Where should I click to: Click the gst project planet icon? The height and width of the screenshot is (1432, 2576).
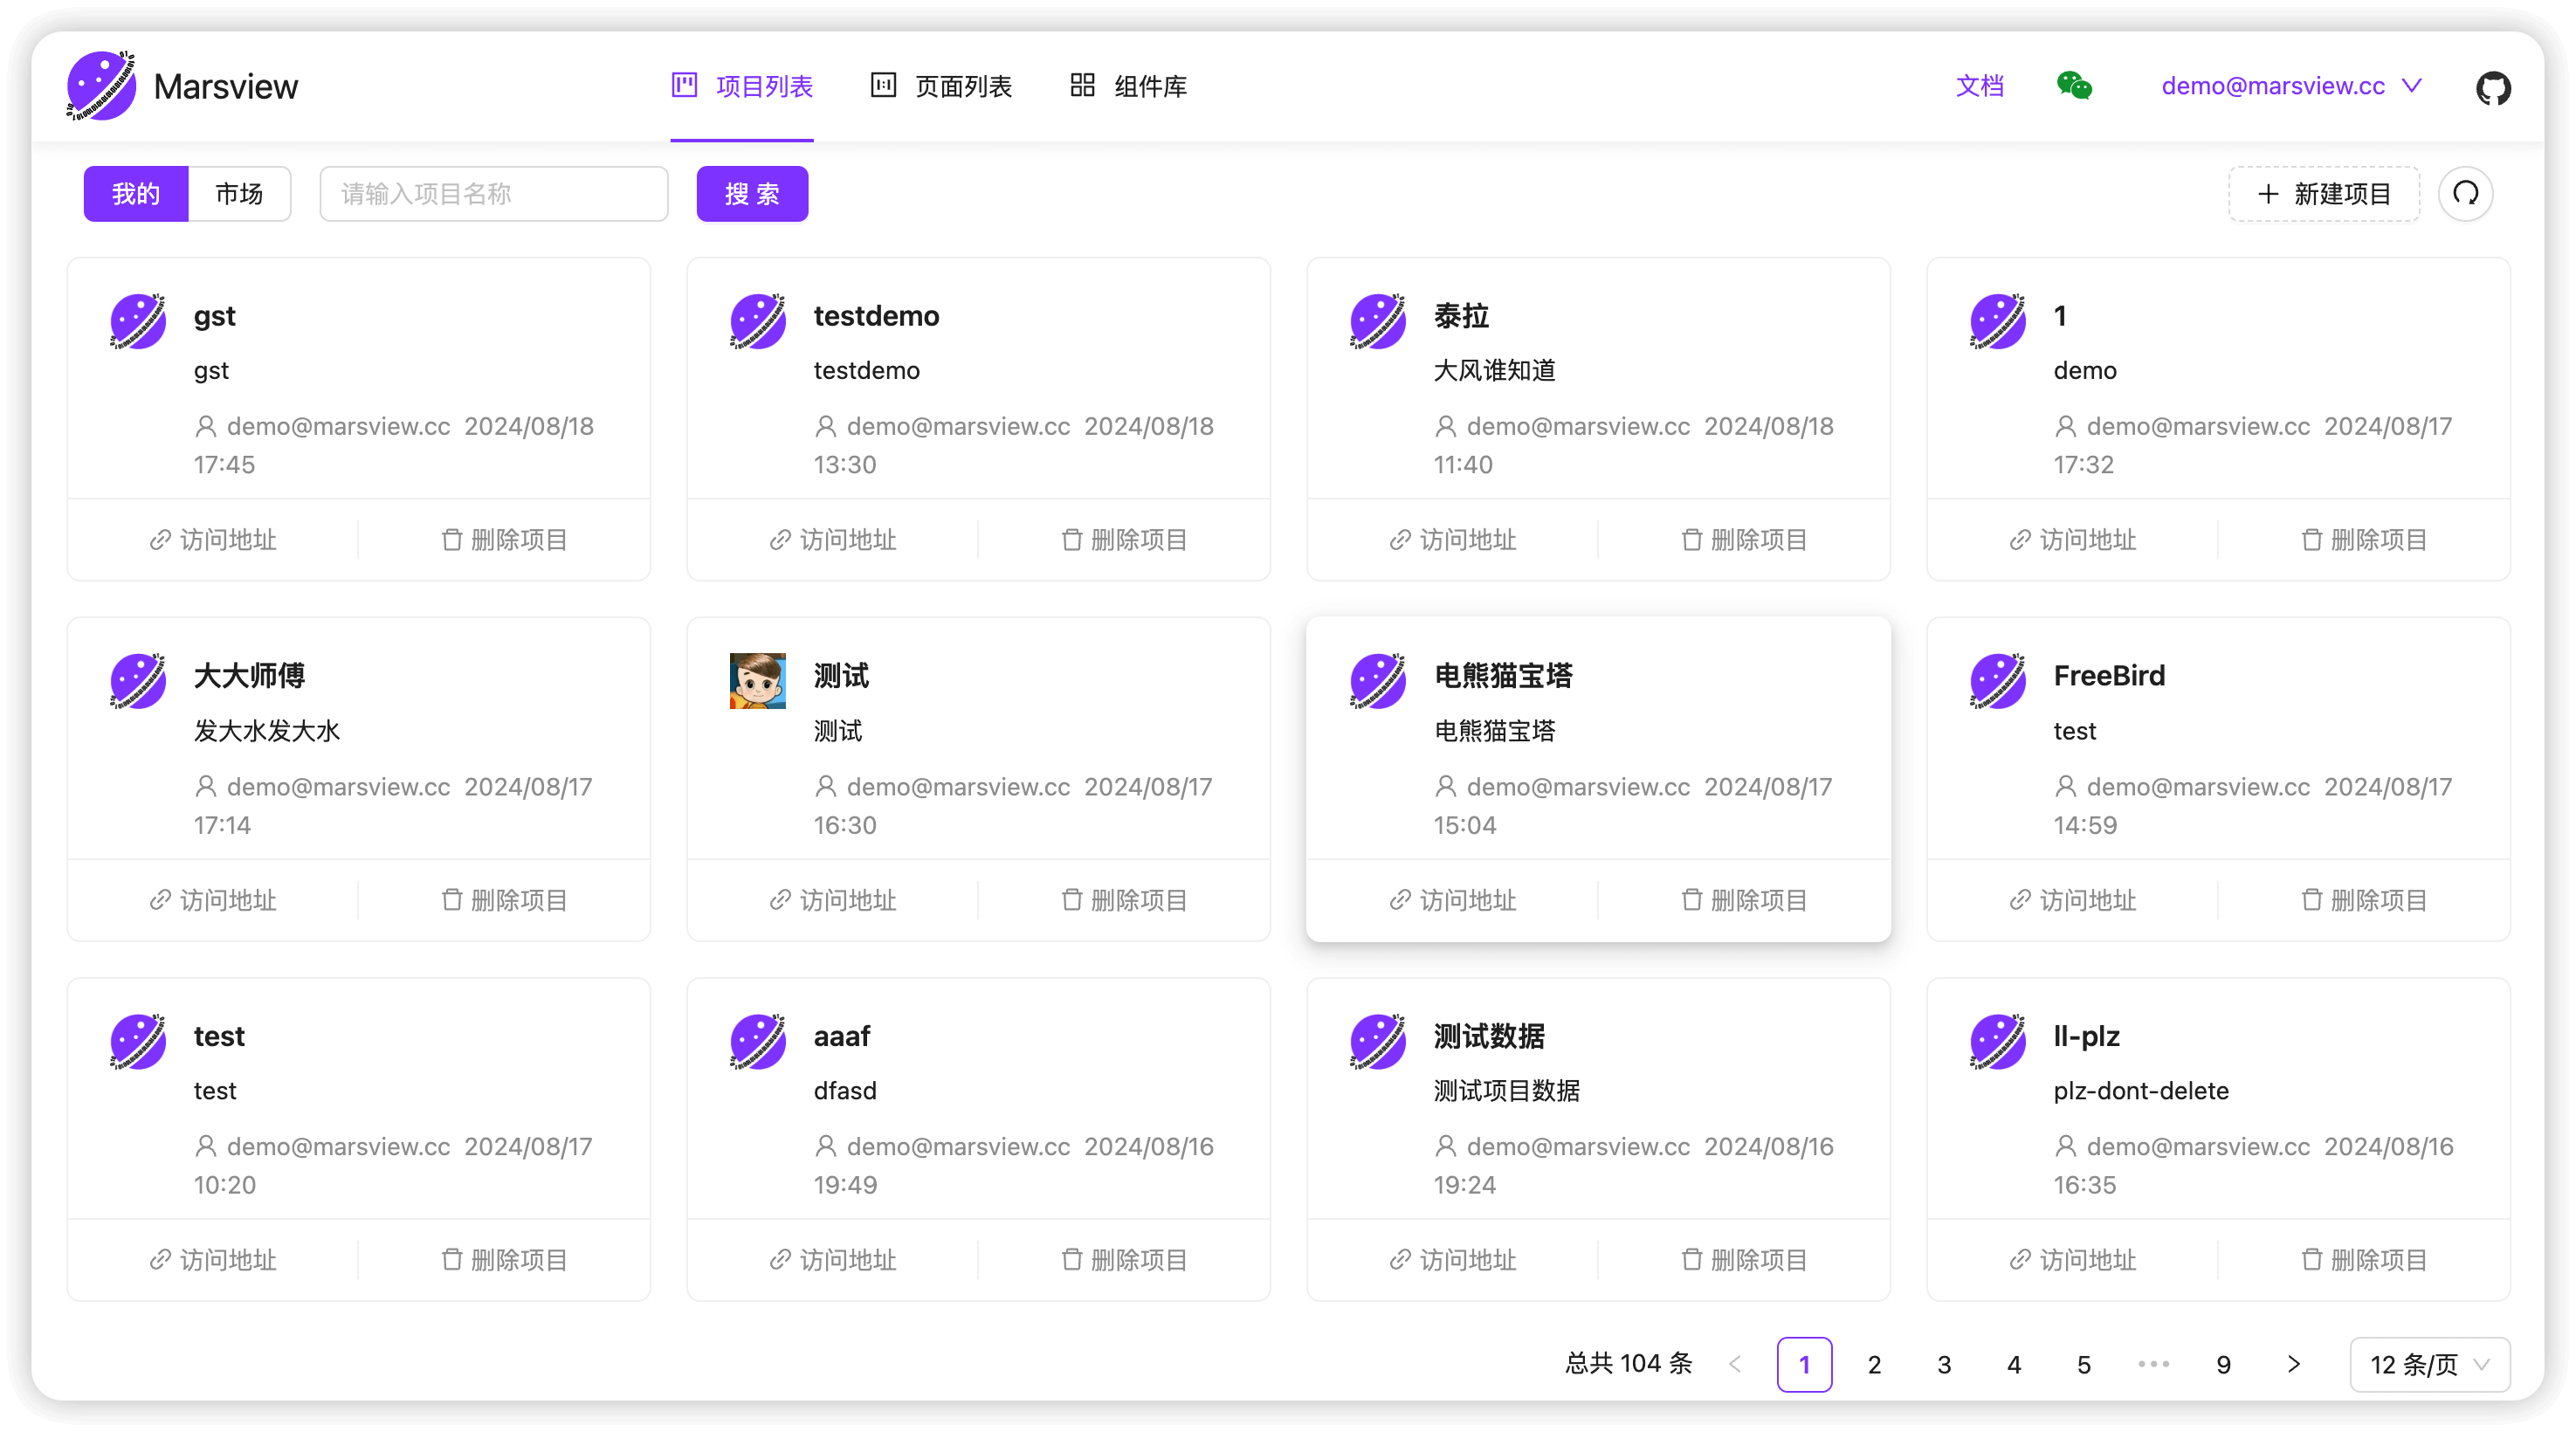(138, 321)
